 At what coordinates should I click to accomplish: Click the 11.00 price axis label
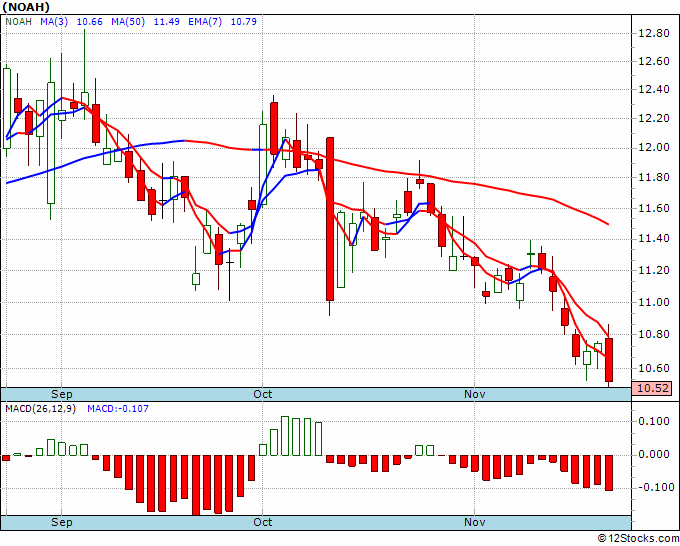coord(651,302)
